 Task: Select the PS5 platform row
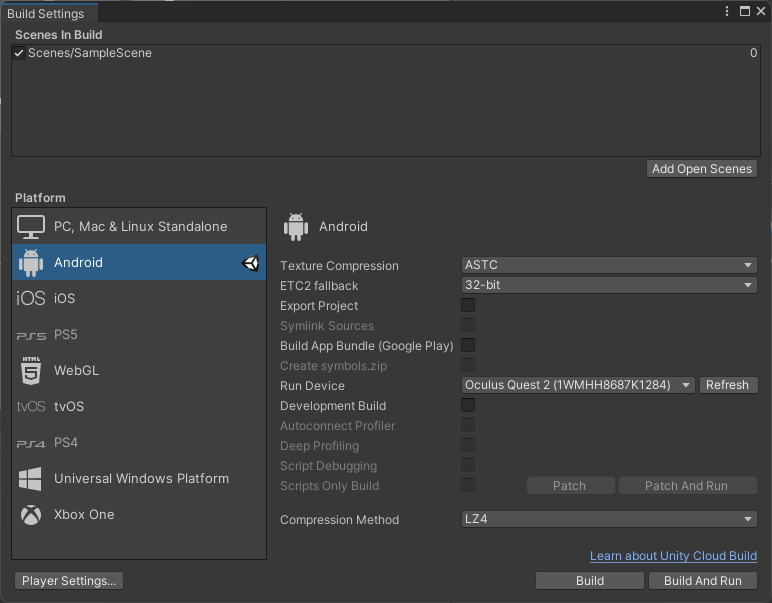pos(139,335)
